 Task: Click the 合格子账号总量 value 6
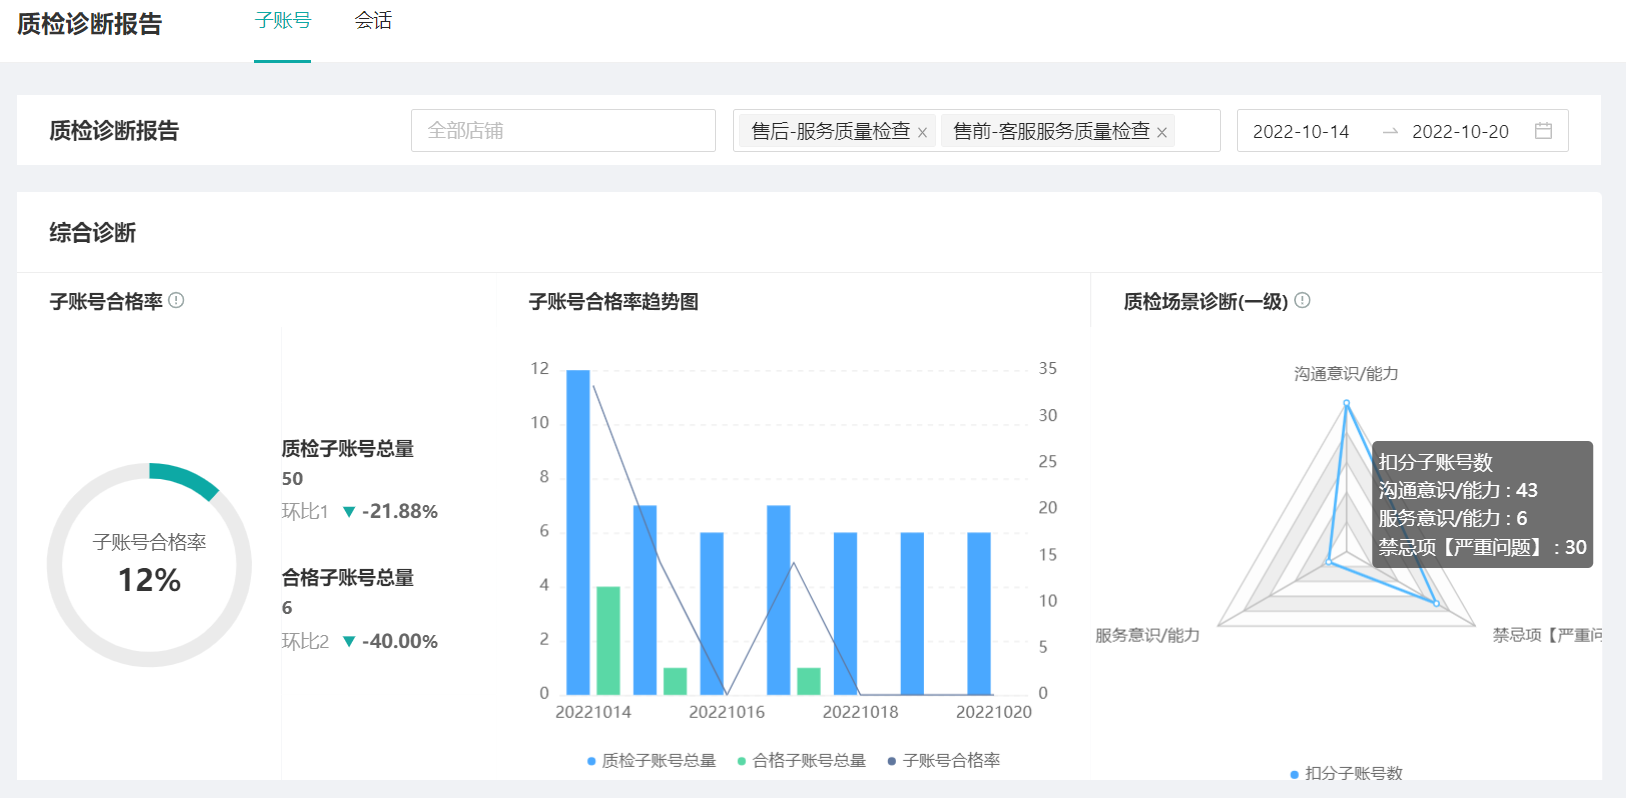[287, 608]
